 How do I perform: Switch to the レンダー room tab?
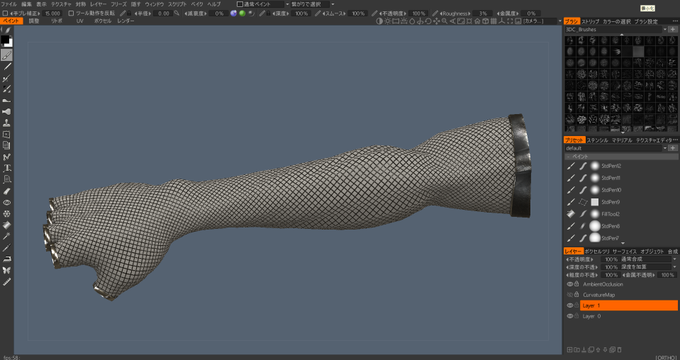[x=126, y=21]
